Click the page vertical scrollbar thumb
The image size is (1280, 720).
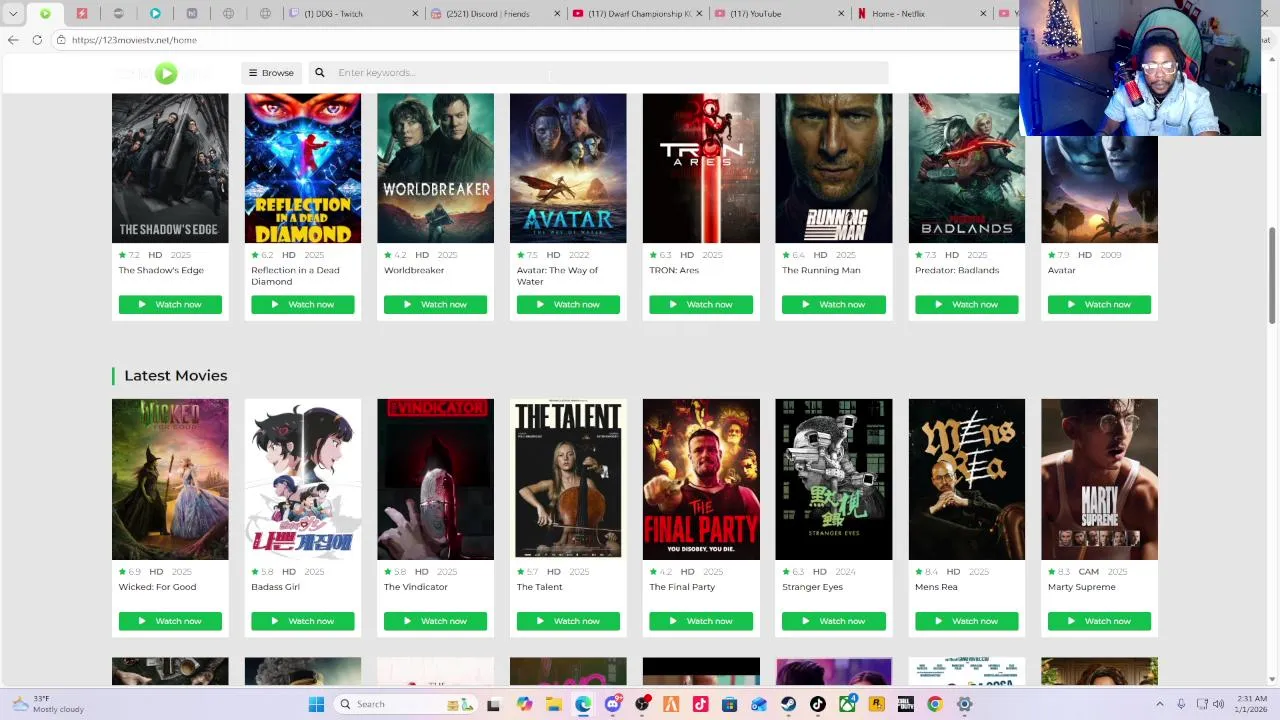tap(1272, 275)
